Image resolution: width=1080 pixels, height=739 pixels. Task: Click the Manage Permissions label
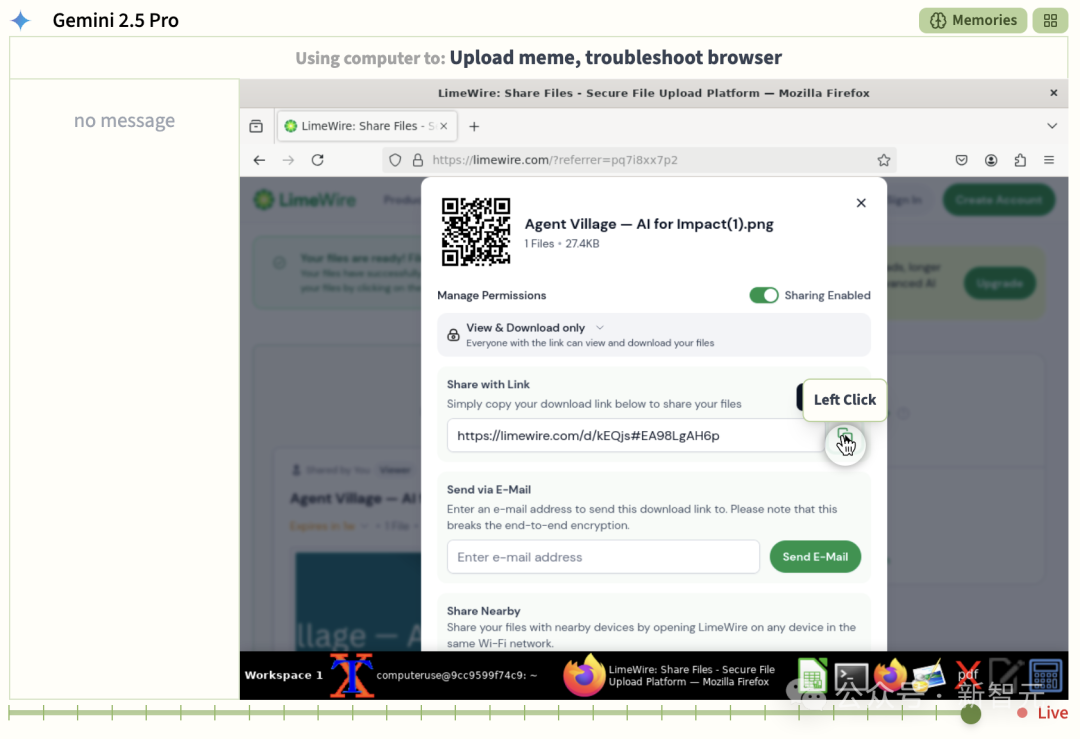491,295
